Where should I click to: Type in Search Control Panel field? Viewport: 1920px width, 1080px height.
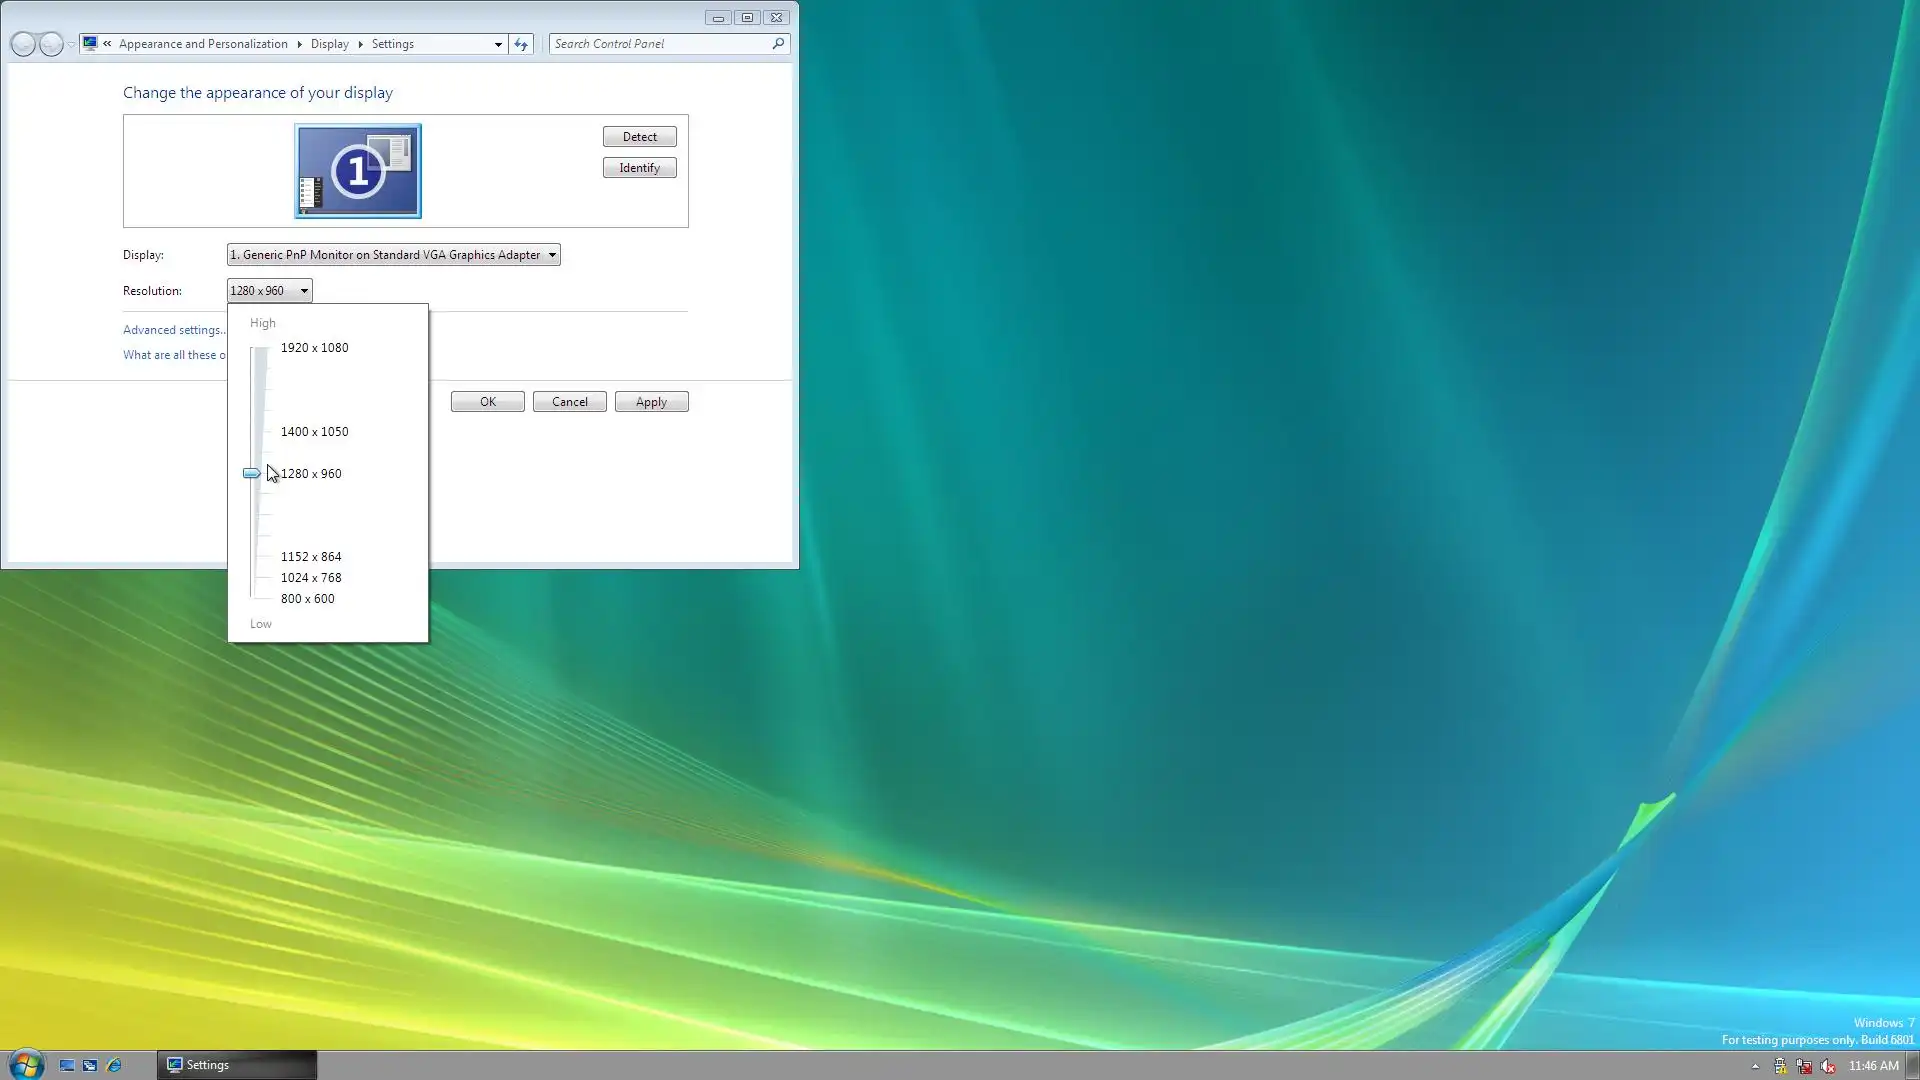point(660,44)
